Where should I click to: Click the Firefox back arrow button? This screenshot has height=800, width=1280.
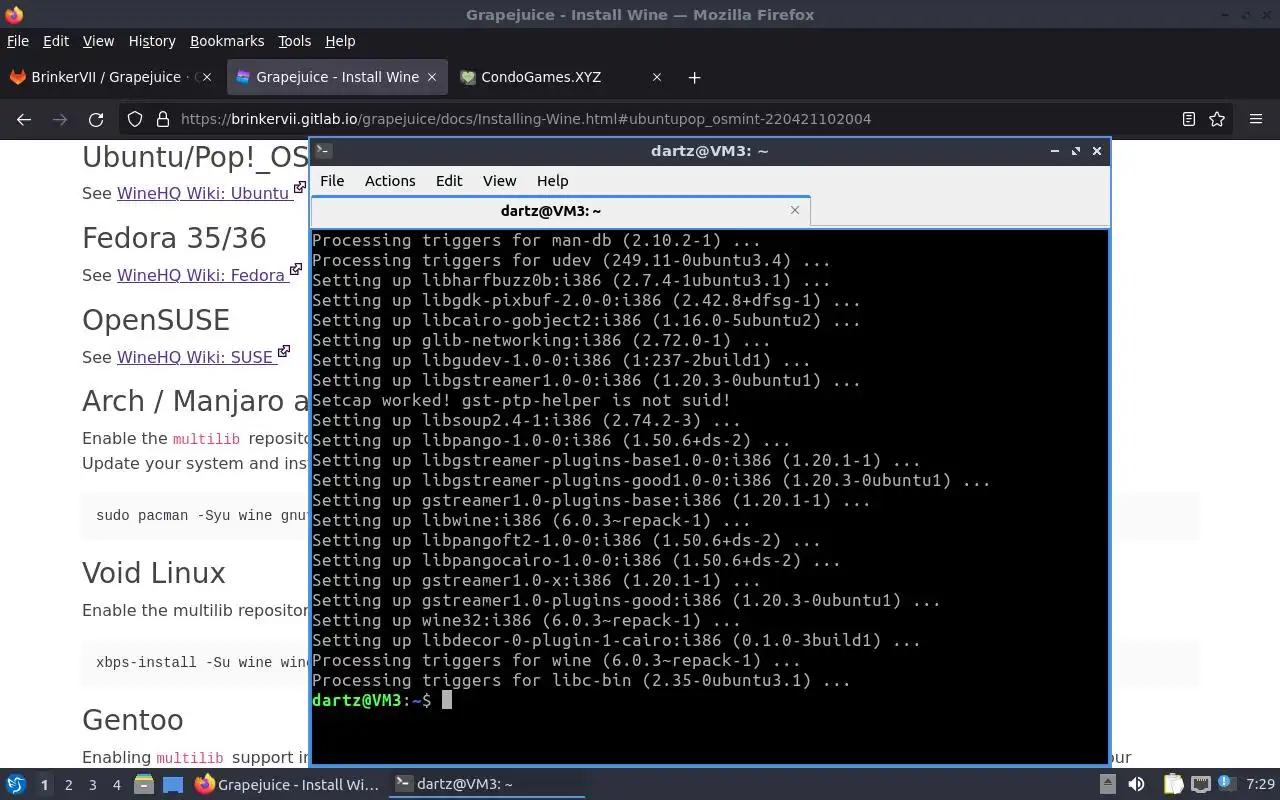(24, 119)
